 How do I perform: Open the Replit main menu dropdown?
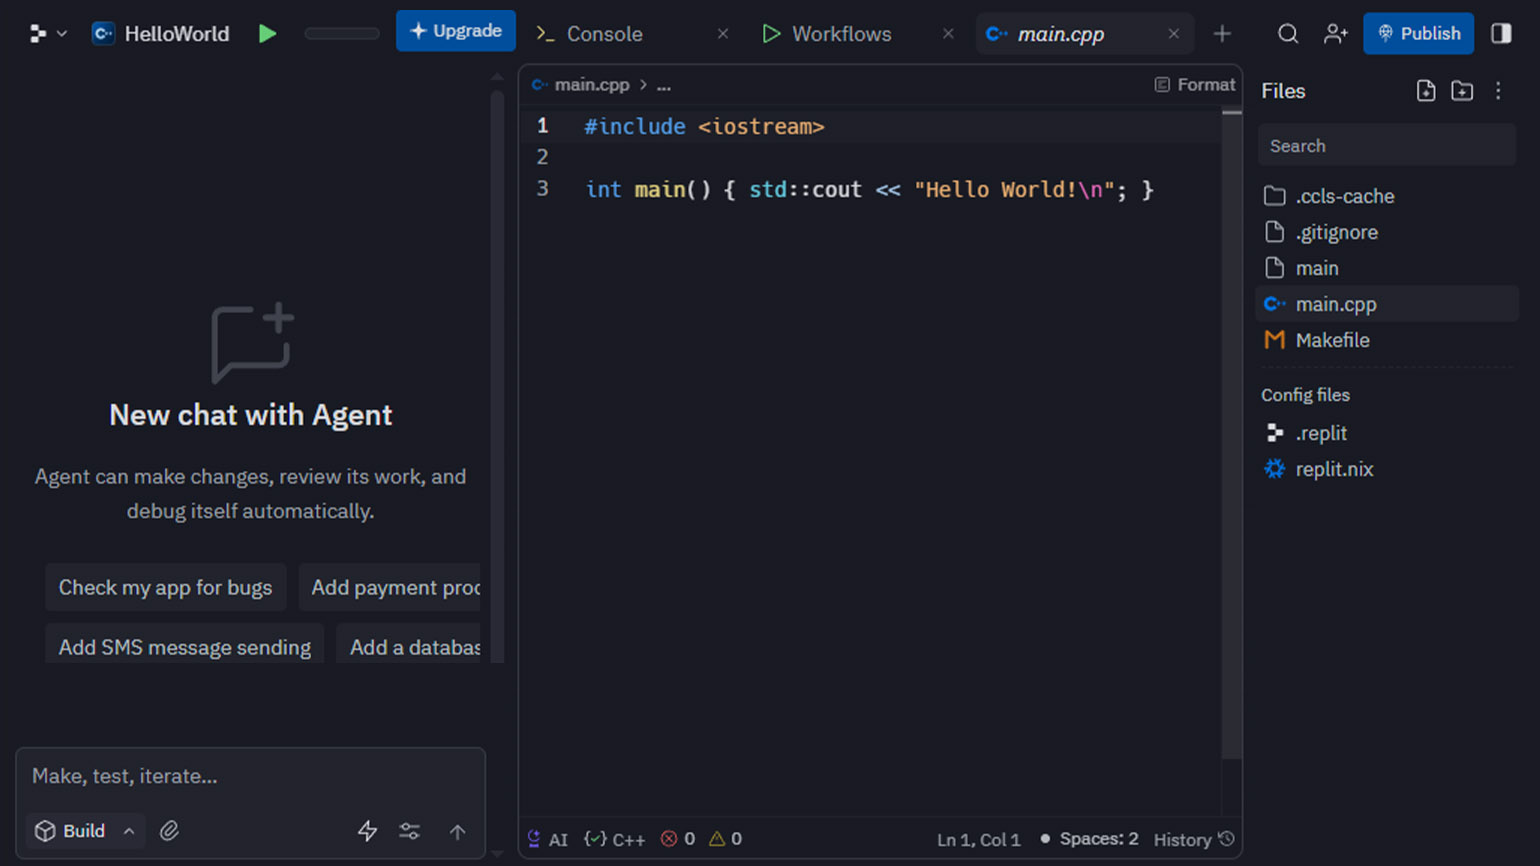[47, 34]
